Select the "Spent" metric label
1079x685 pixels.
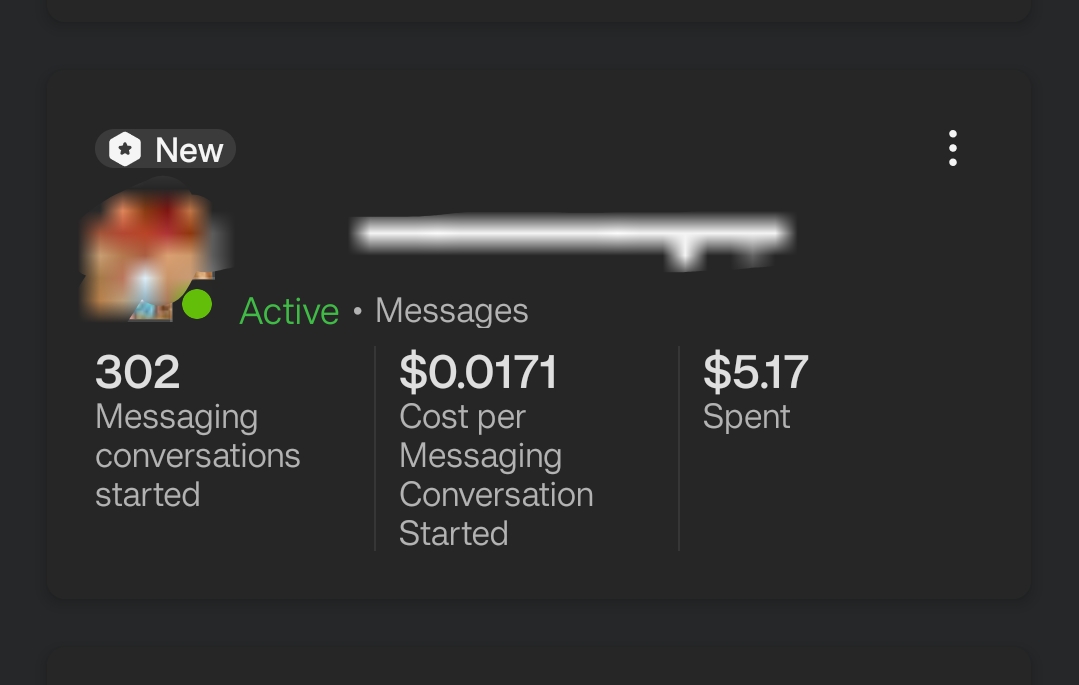click(x=746, y=417)
